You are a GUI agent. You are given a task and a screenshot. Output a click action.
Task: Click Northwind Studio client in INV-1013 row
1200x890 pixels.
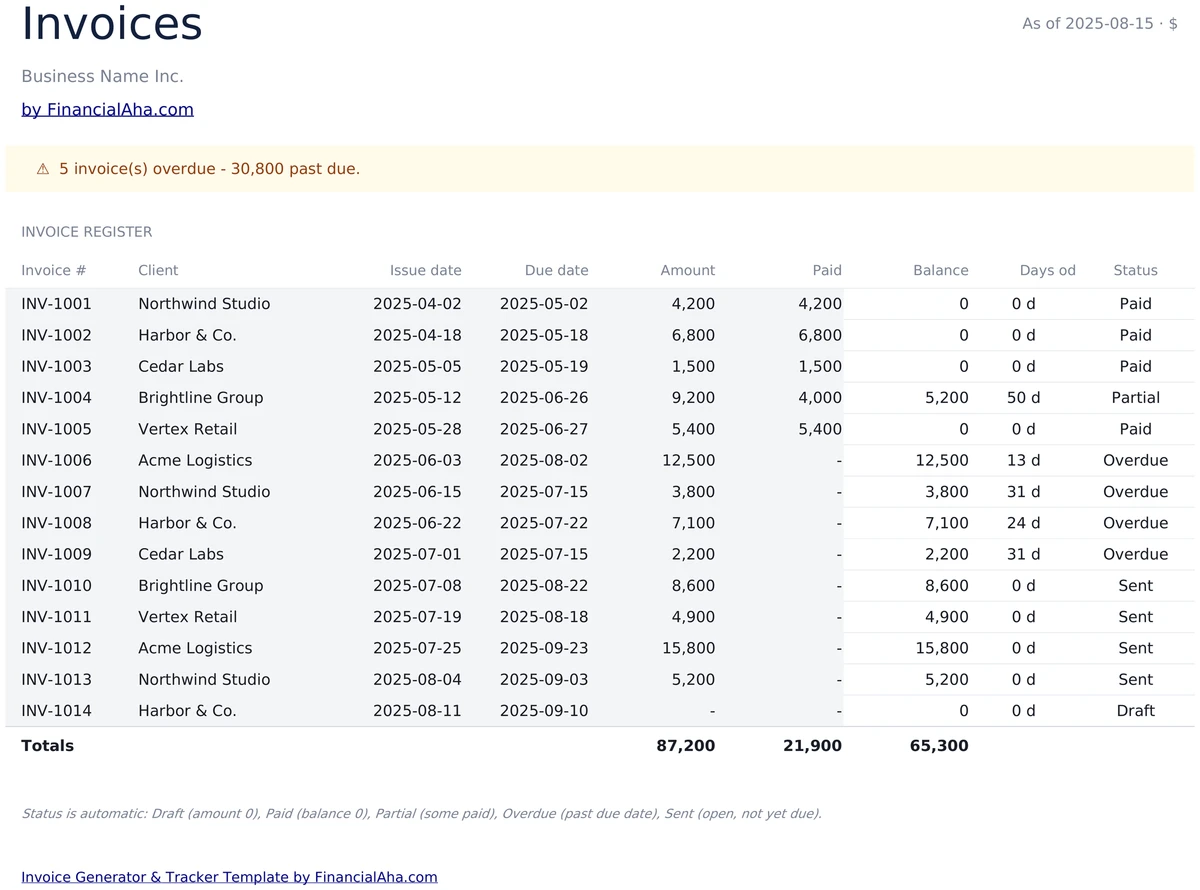pyautogui.click(x=204, y=680)
